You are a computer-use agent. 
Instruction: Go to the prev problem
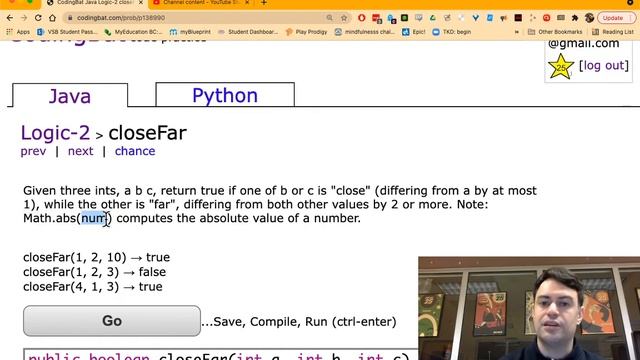click(33, 151)
